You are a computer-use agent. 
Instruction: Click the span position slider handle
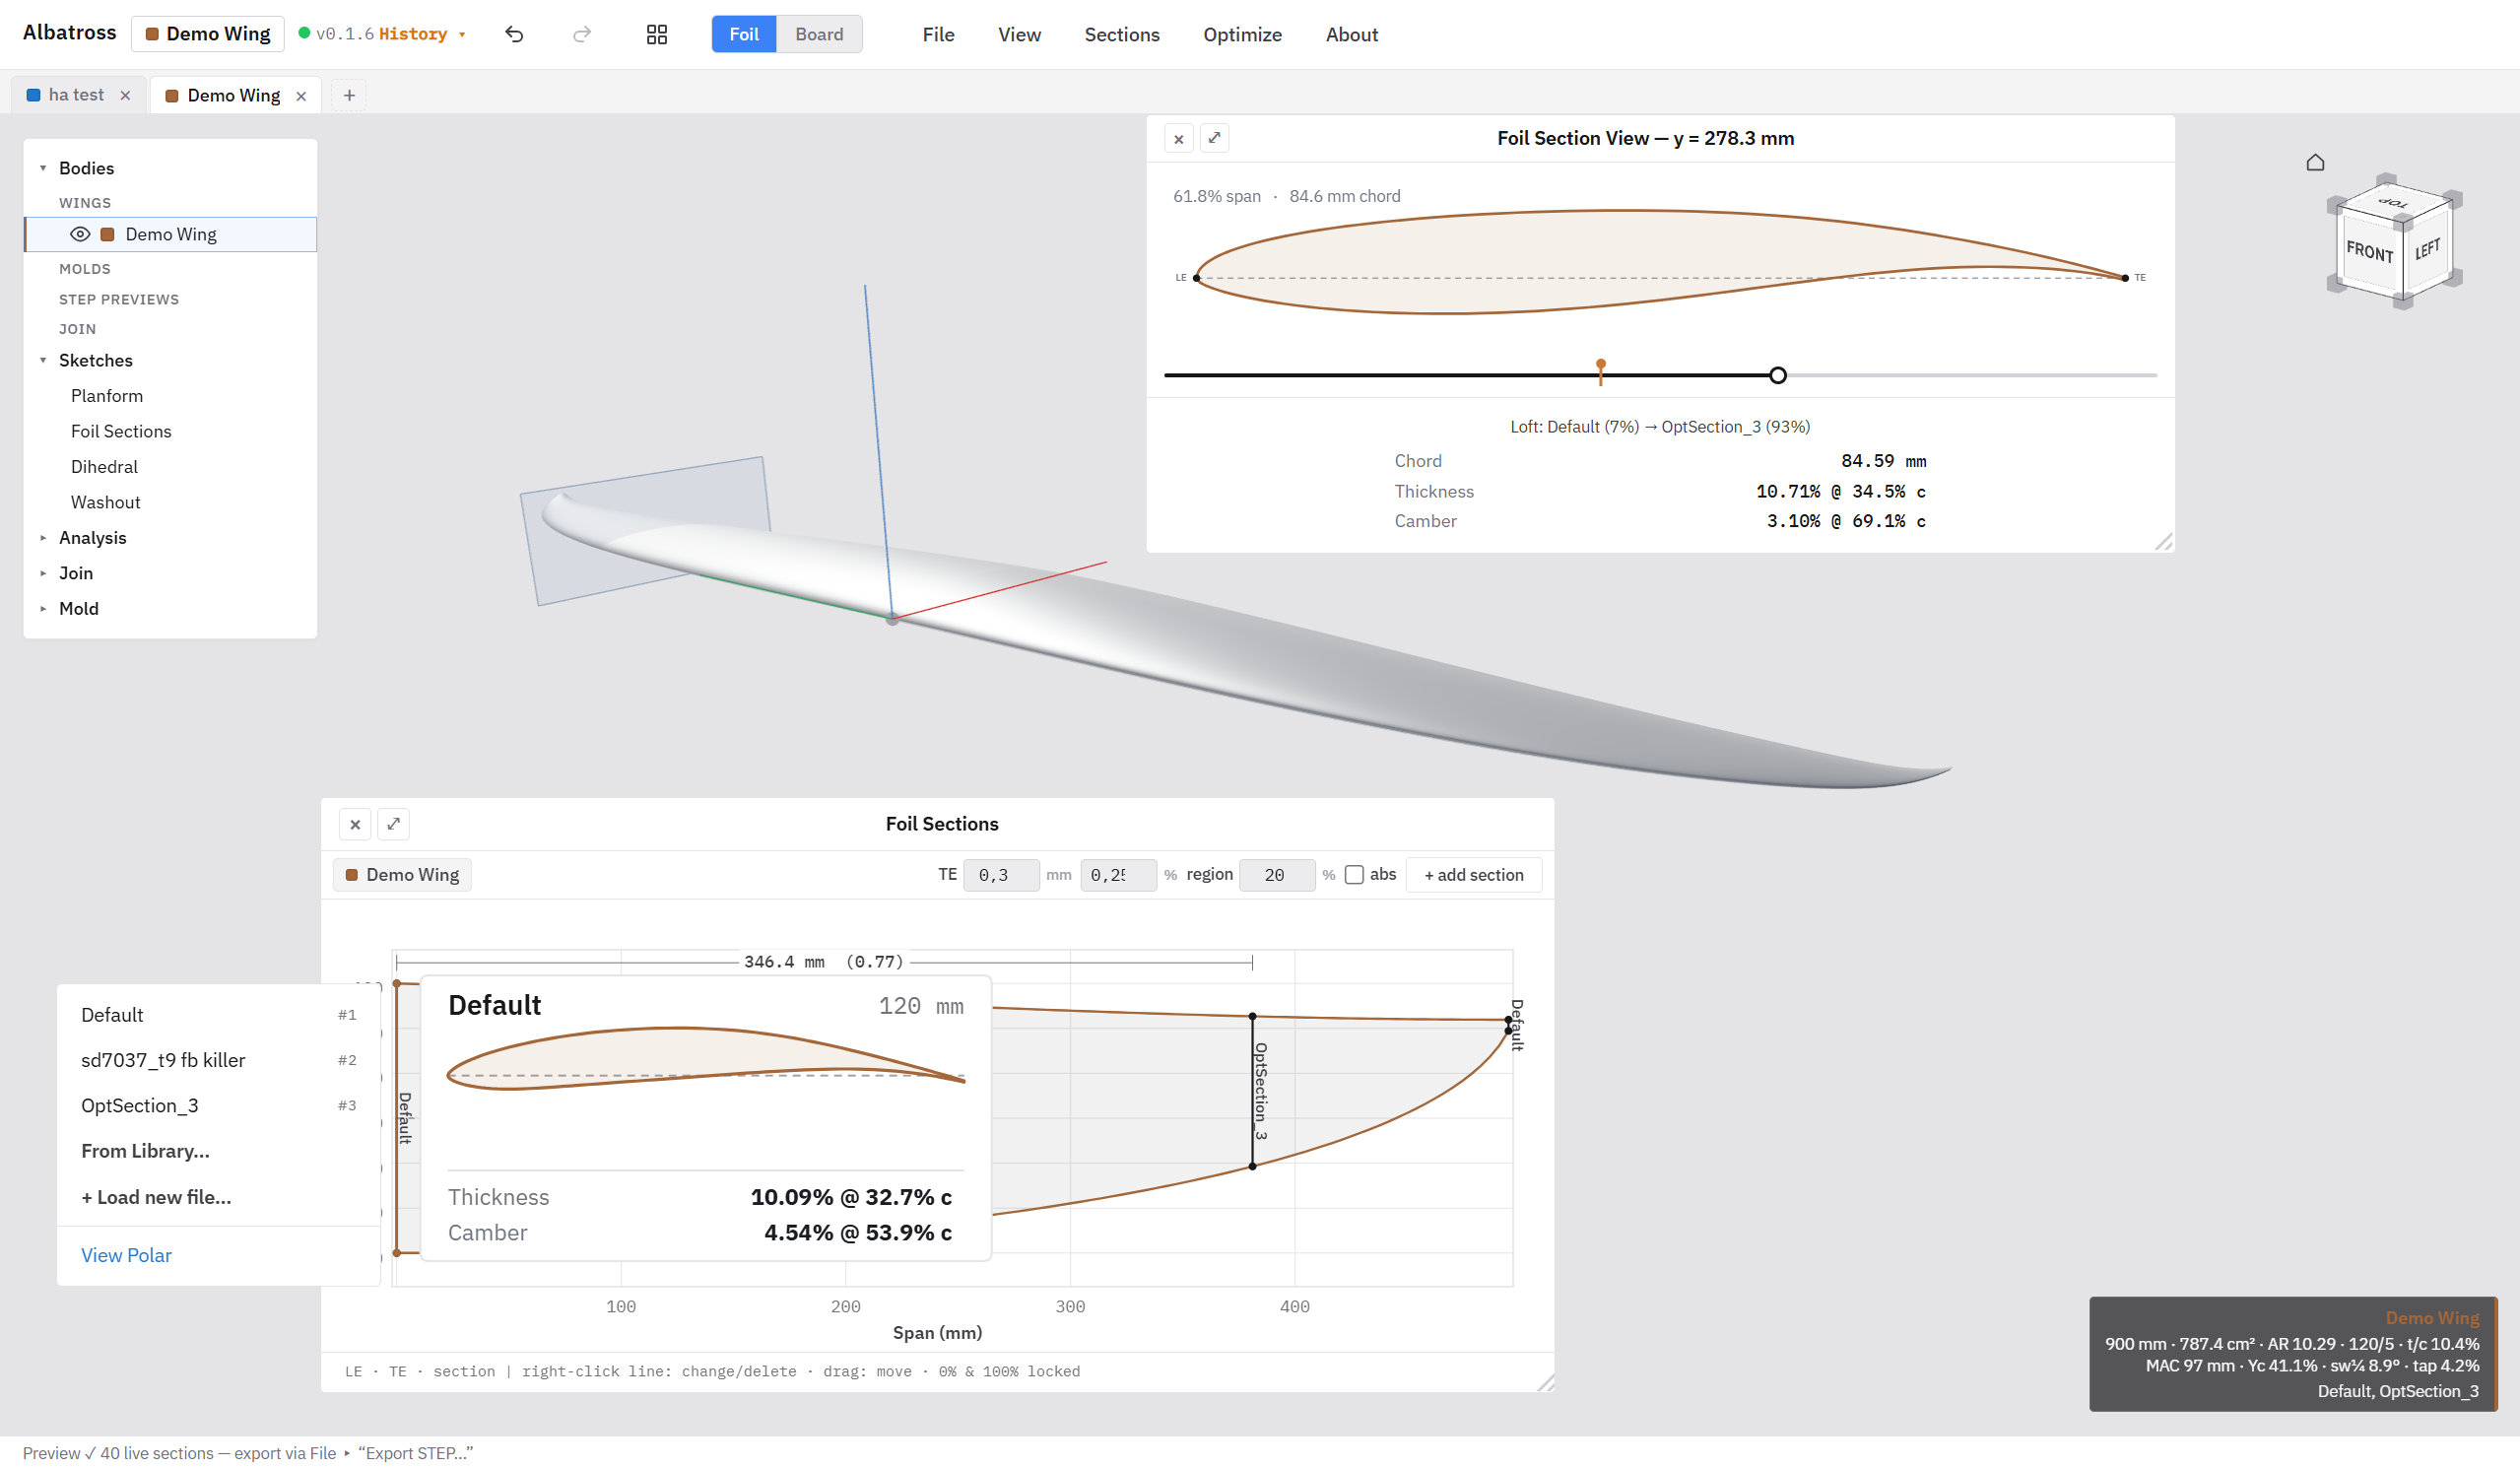[x=1778, y=376]
